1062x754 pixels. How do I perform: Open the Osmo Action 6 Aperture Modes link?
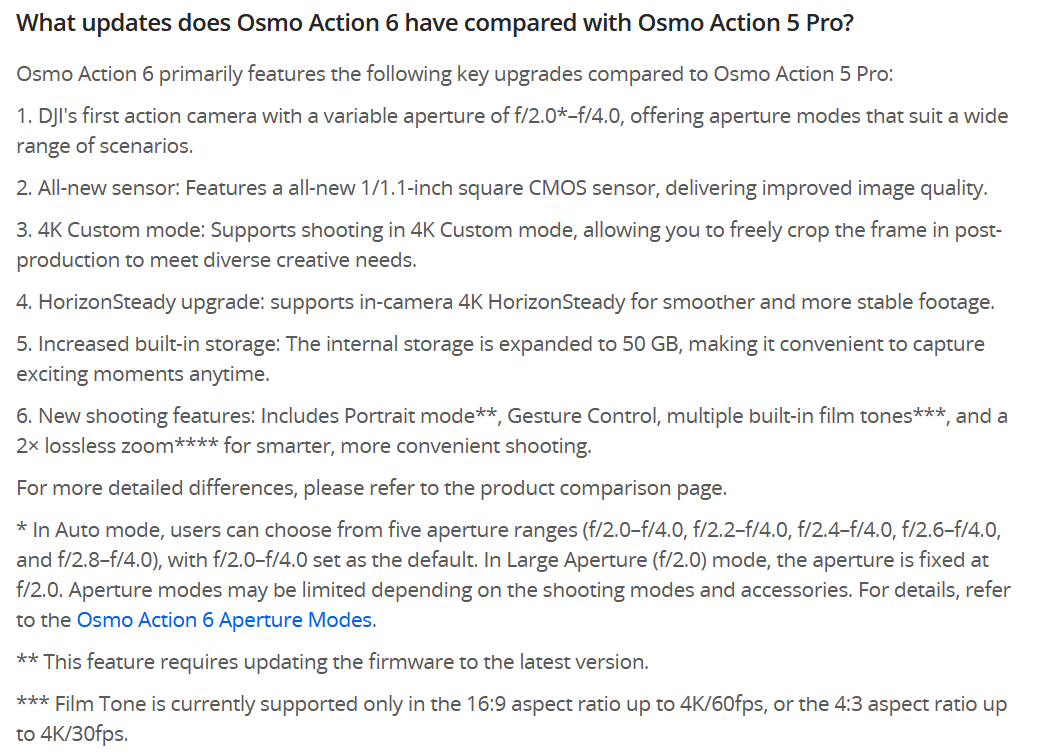226,619
